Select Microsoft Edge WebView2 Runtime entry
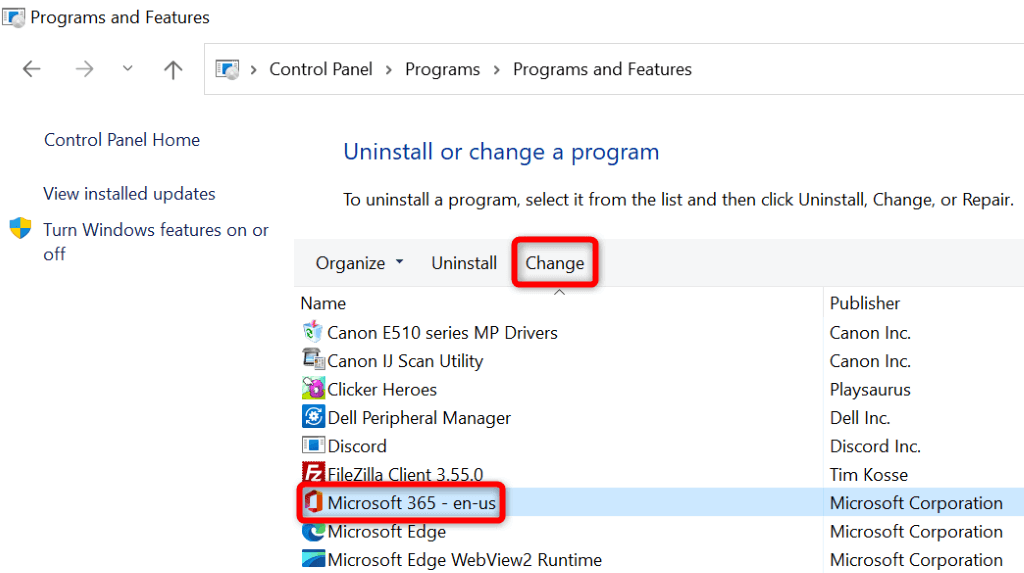 pyautogui.click(x=464, y=560)
